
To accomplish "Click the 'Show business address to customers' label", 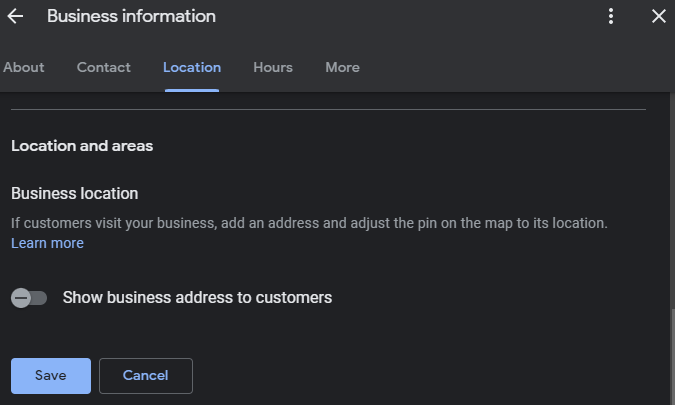I will (197, 298).
